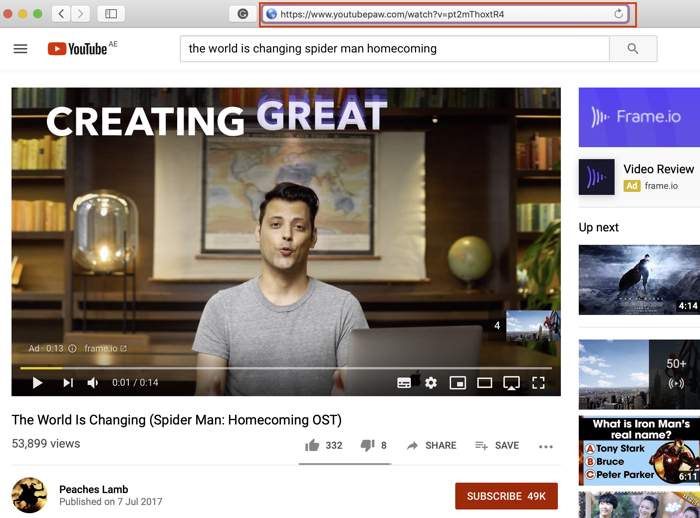The width and height of the screenshot is (700, 518).
Task: Toggle the Safari sidebar button
Action: 111,14
